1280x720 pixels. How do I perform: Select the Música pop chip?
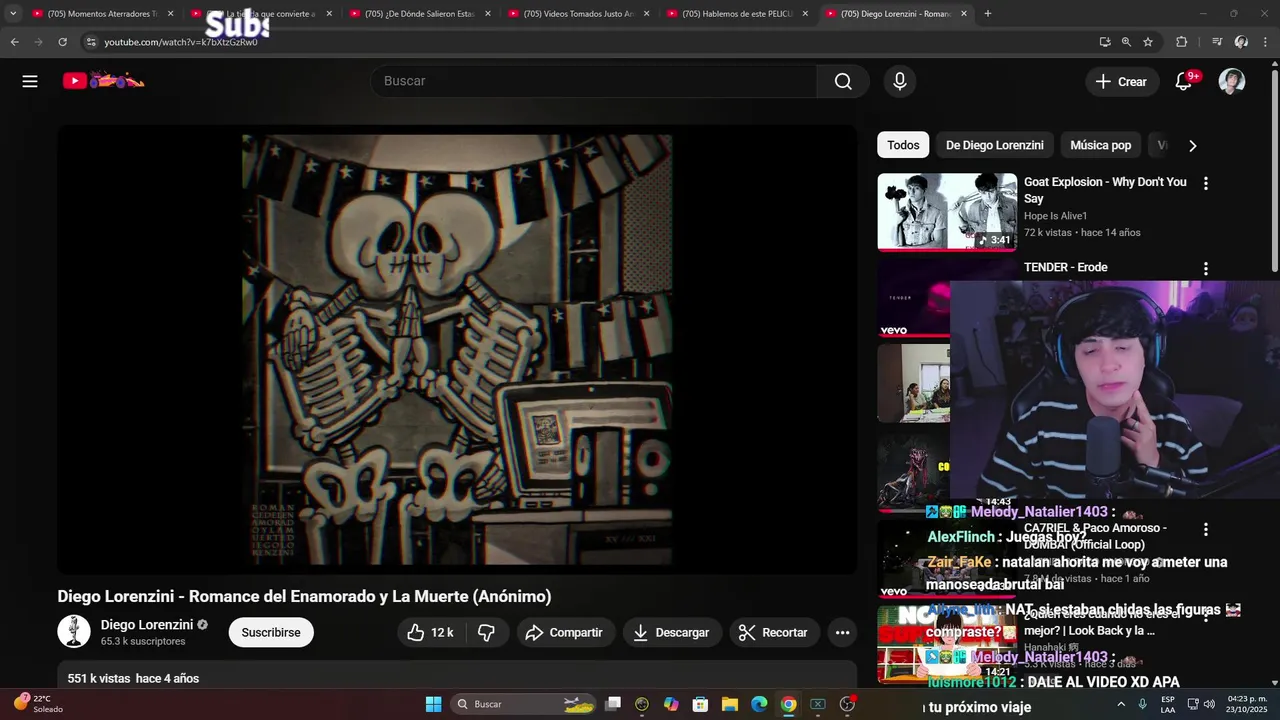[x=1100, y=145]
